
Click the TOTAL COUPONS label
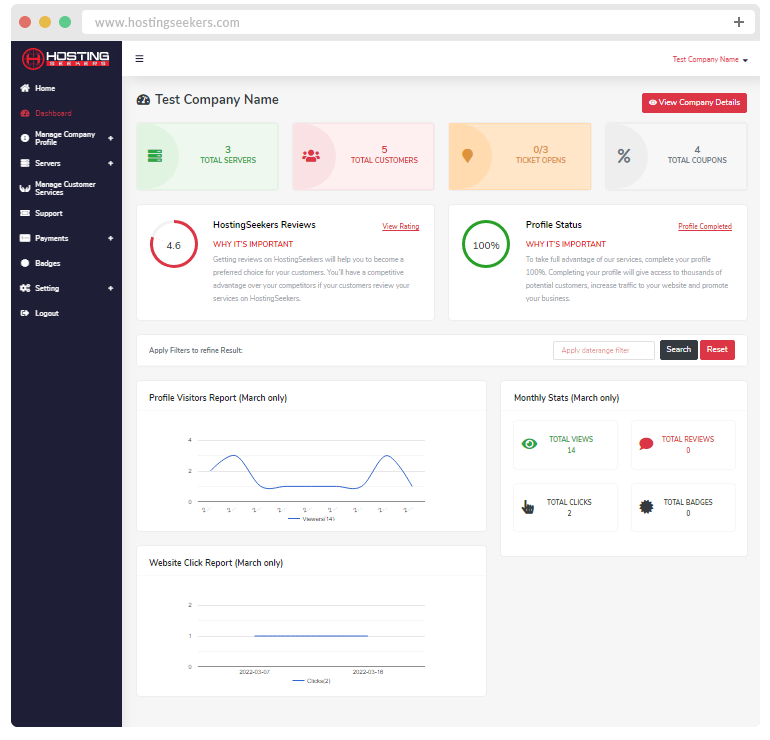pyautogui.click(x=697, y=161)
